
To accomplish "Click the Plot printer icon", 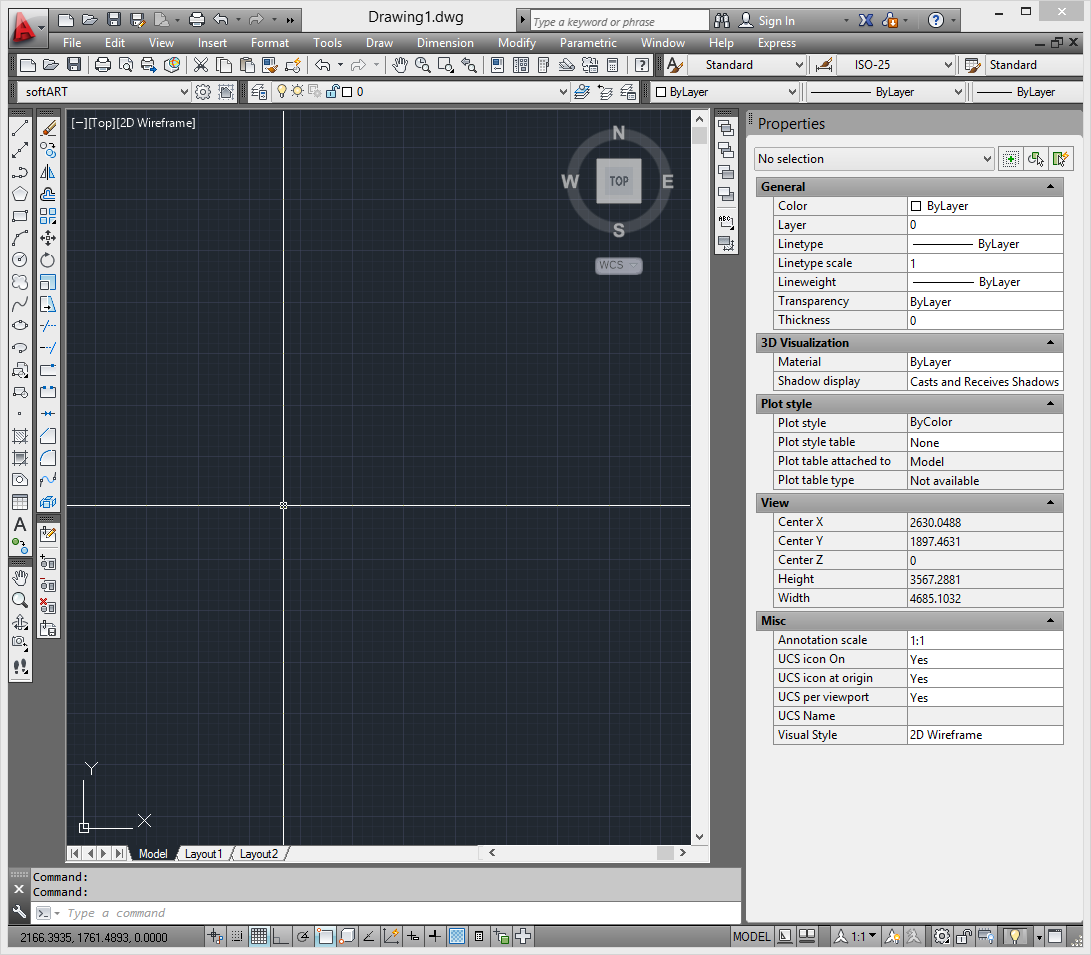I will tap(102, 65).
